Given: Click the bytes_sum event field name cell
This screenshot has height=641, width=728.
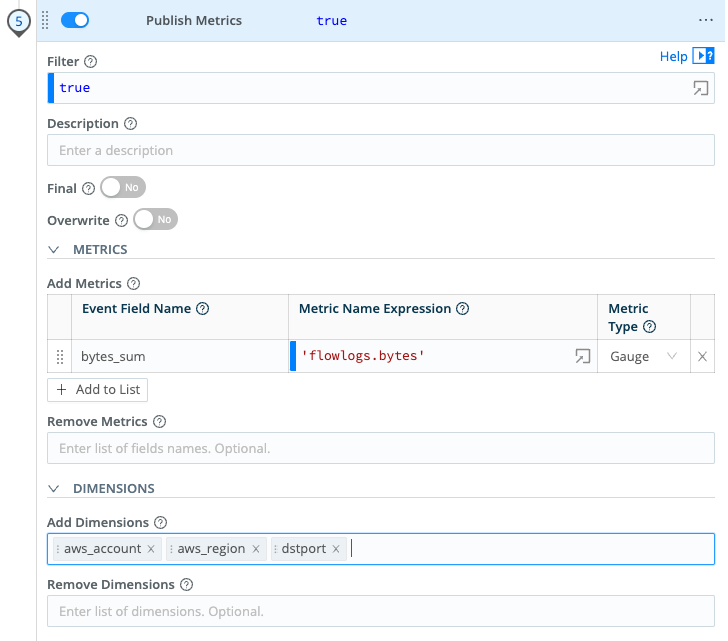Looking at the screenshot, I should point(180,356).
